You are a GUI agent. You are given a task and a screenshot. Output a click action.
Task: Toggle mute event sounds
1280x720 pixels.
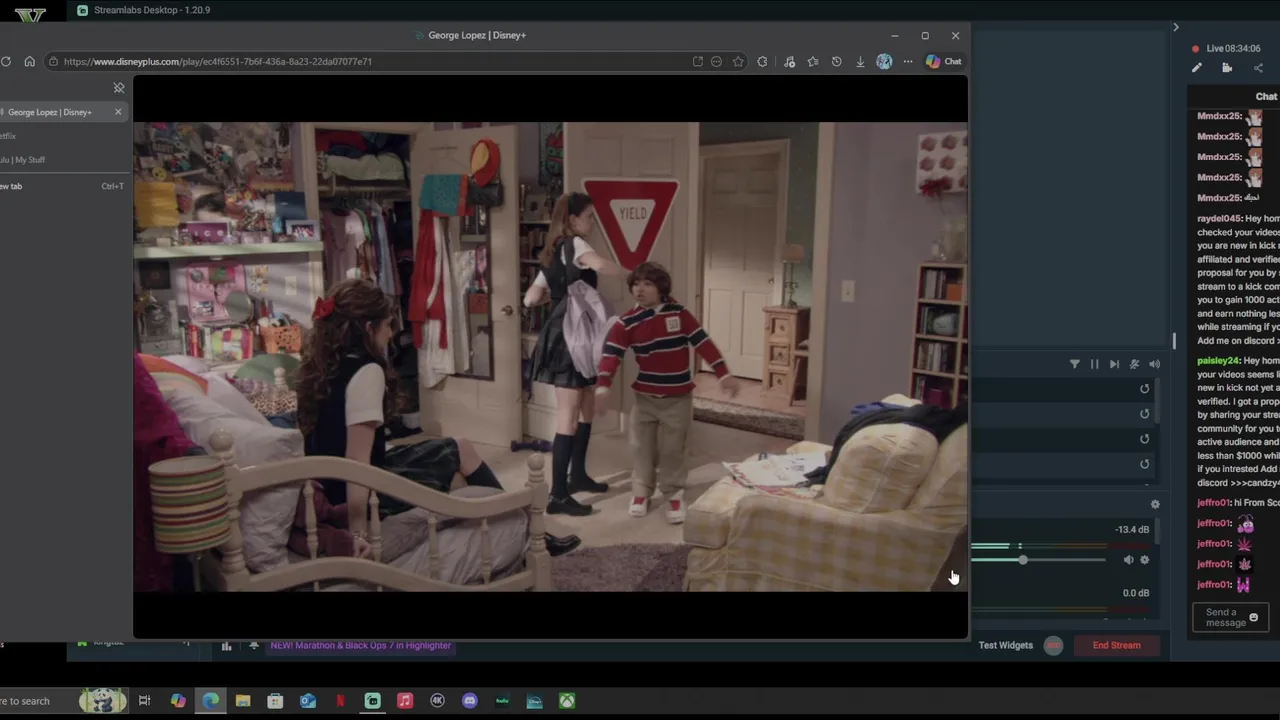[x=1134, y=364]
